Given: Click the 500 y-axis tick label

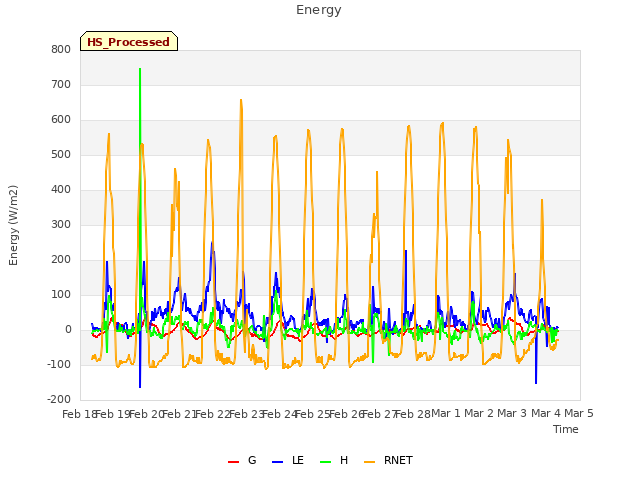Looking at the screenshot, I should tap(61, 155).
